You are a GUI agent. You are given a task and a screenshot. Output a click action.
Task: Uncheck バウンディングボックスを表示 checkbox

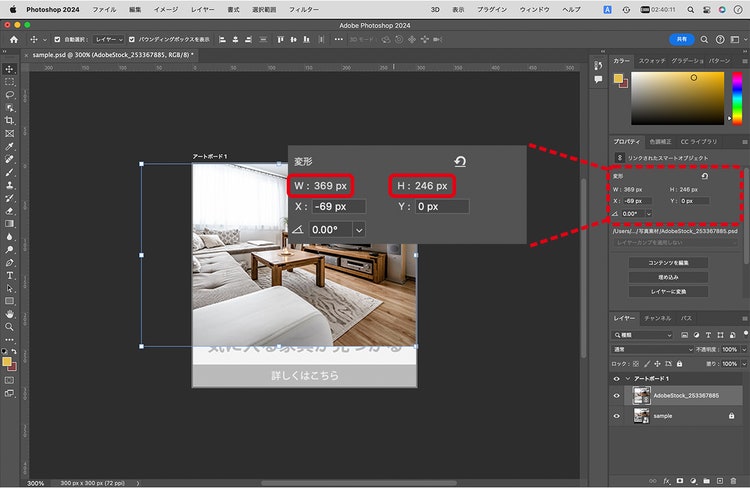pyautogui.click(x=132, y=40)
